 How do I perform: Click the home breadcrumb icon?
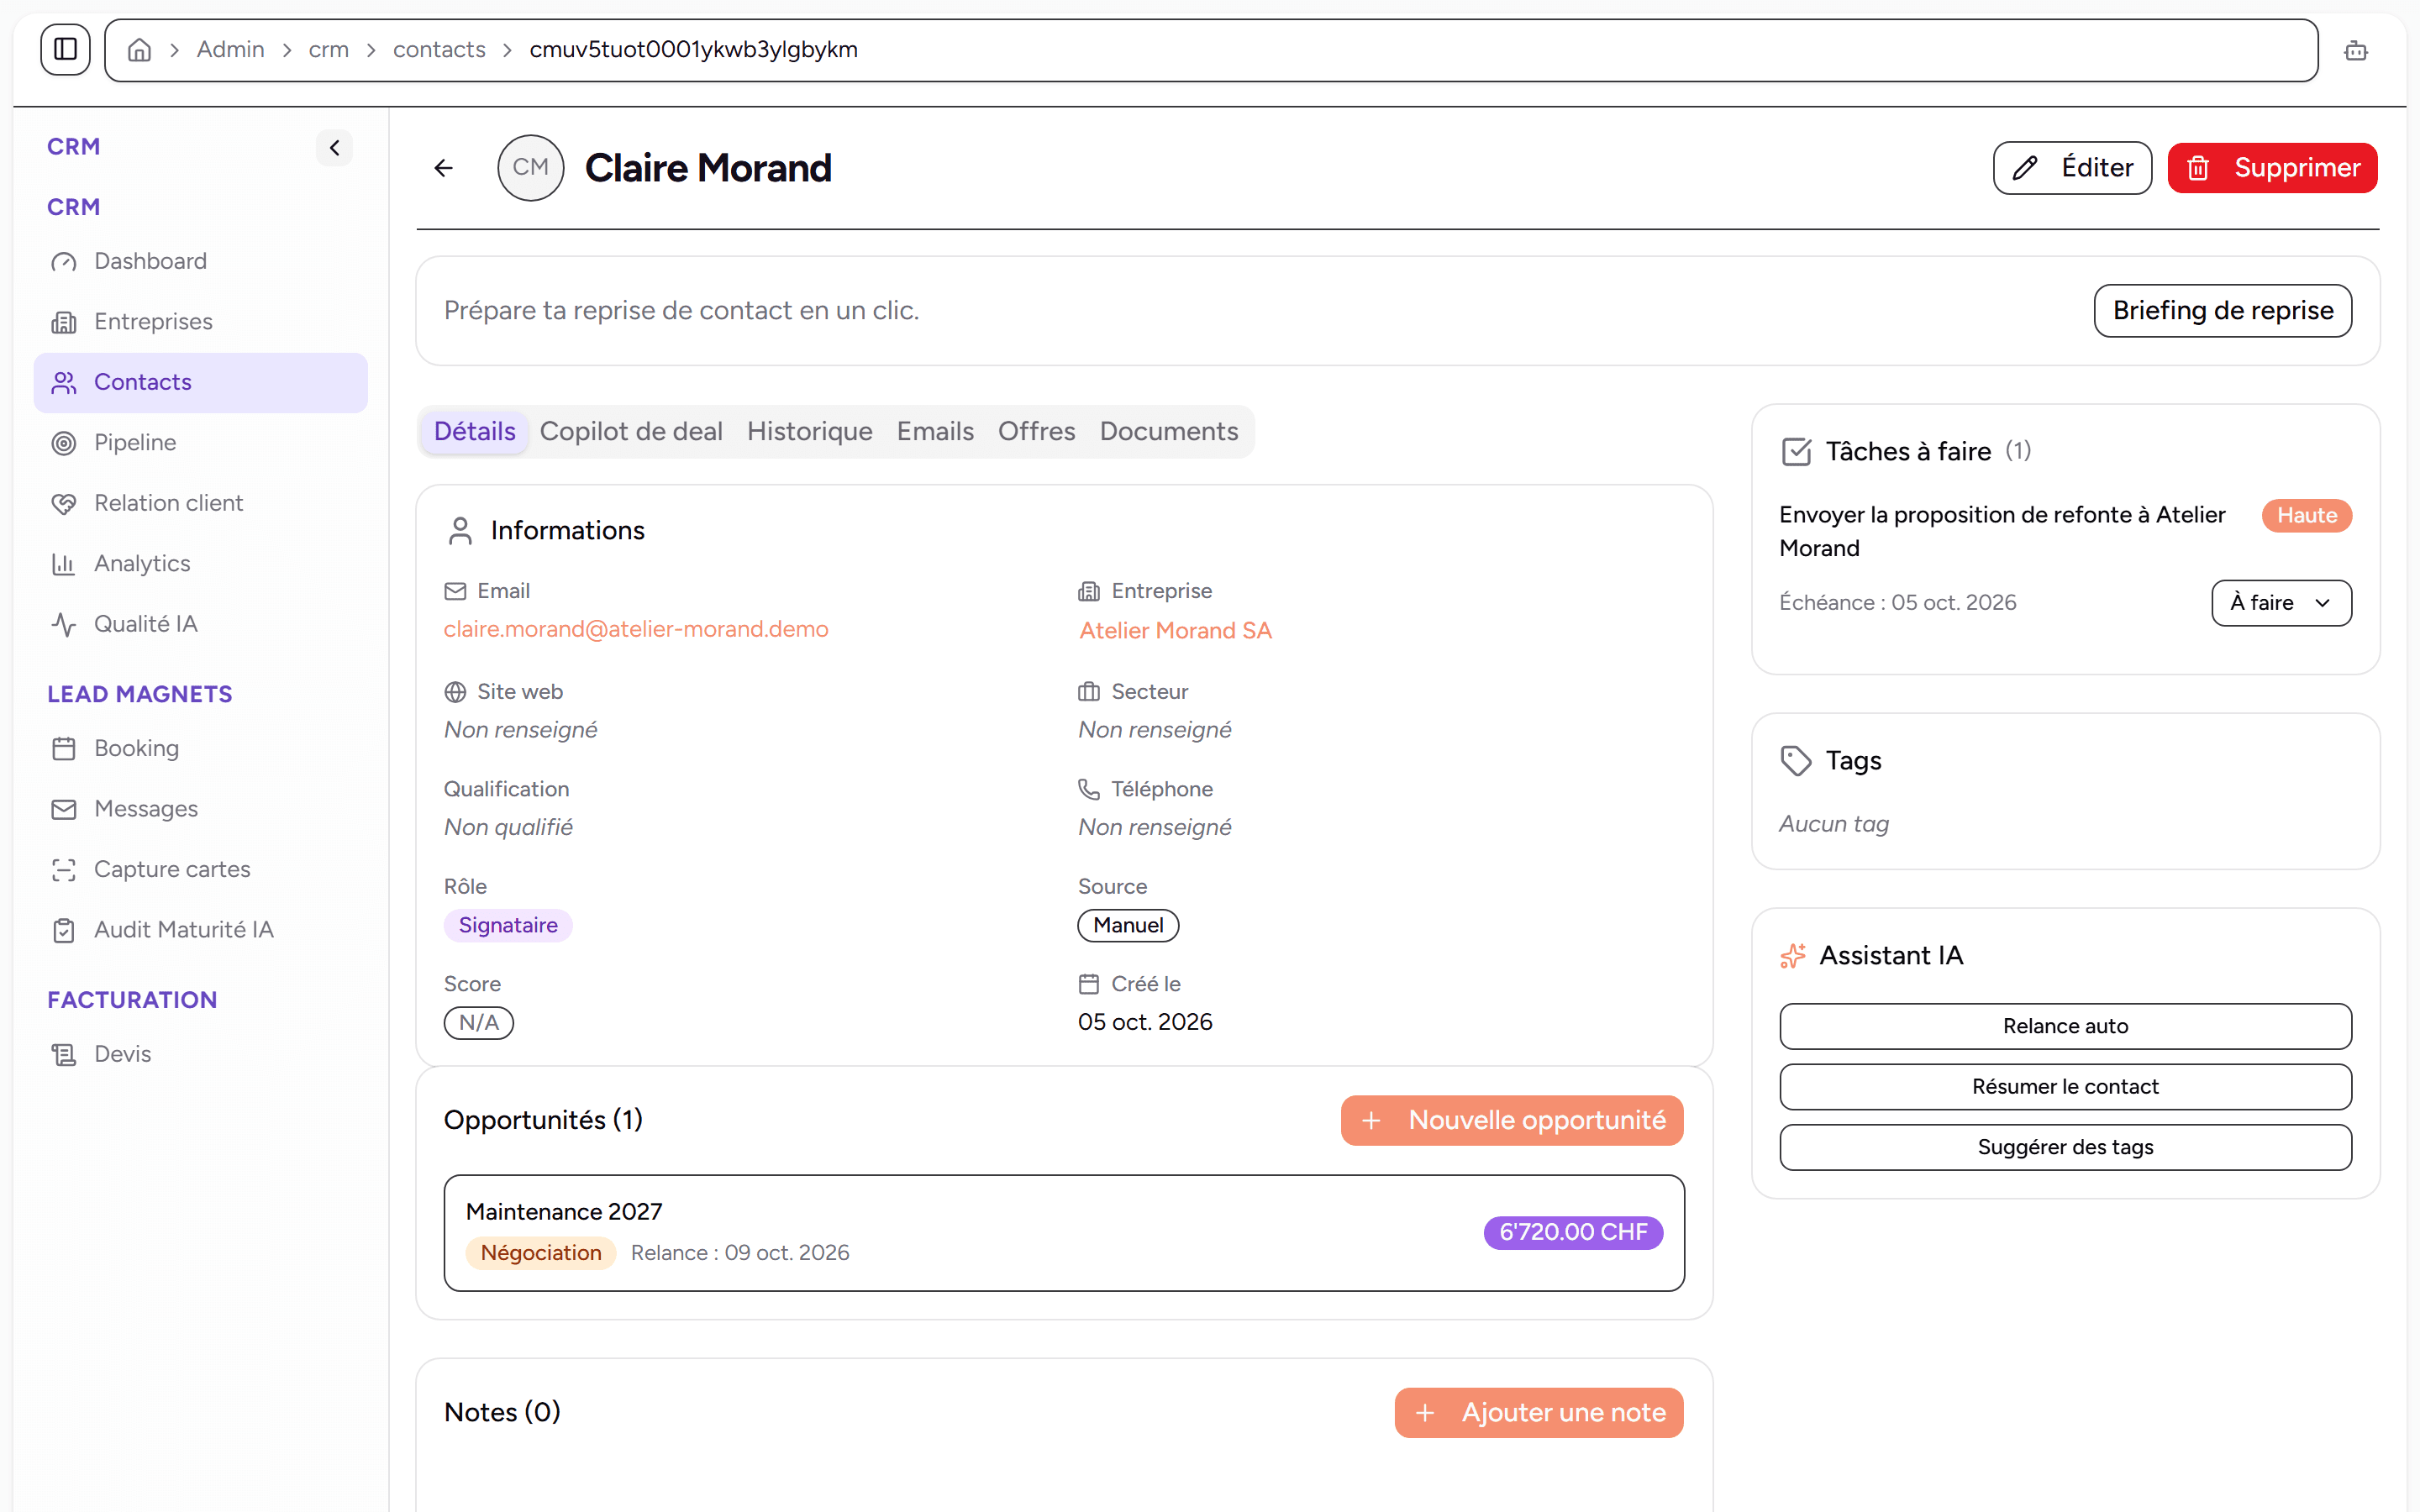pos(140,50)
